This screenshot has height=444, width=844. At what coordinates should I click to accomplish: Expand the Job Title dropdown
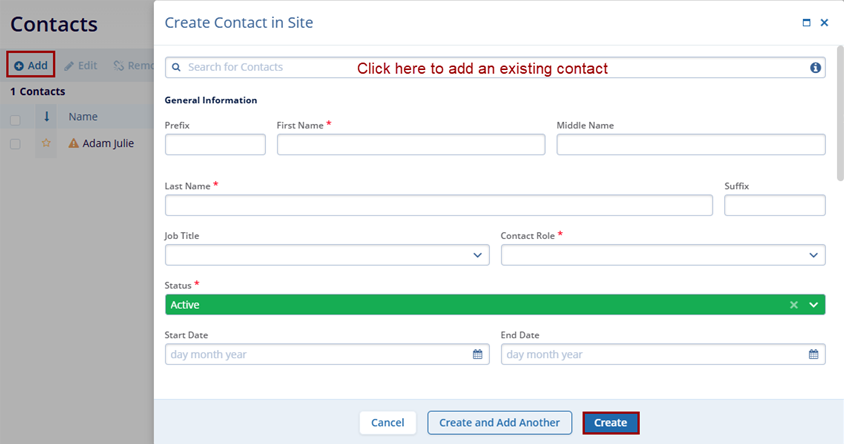[x=477, y=255]
